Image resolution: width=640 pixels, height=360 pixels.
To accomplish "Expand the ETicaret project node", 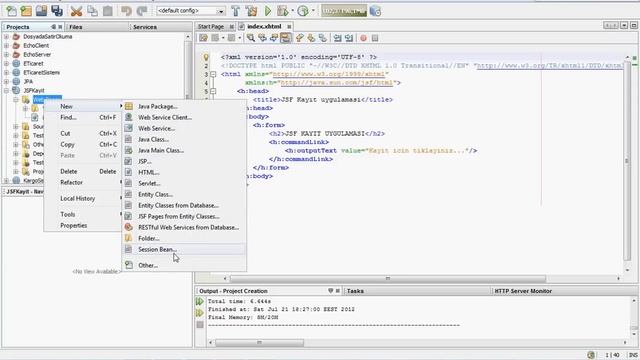I will click(6, 64).
